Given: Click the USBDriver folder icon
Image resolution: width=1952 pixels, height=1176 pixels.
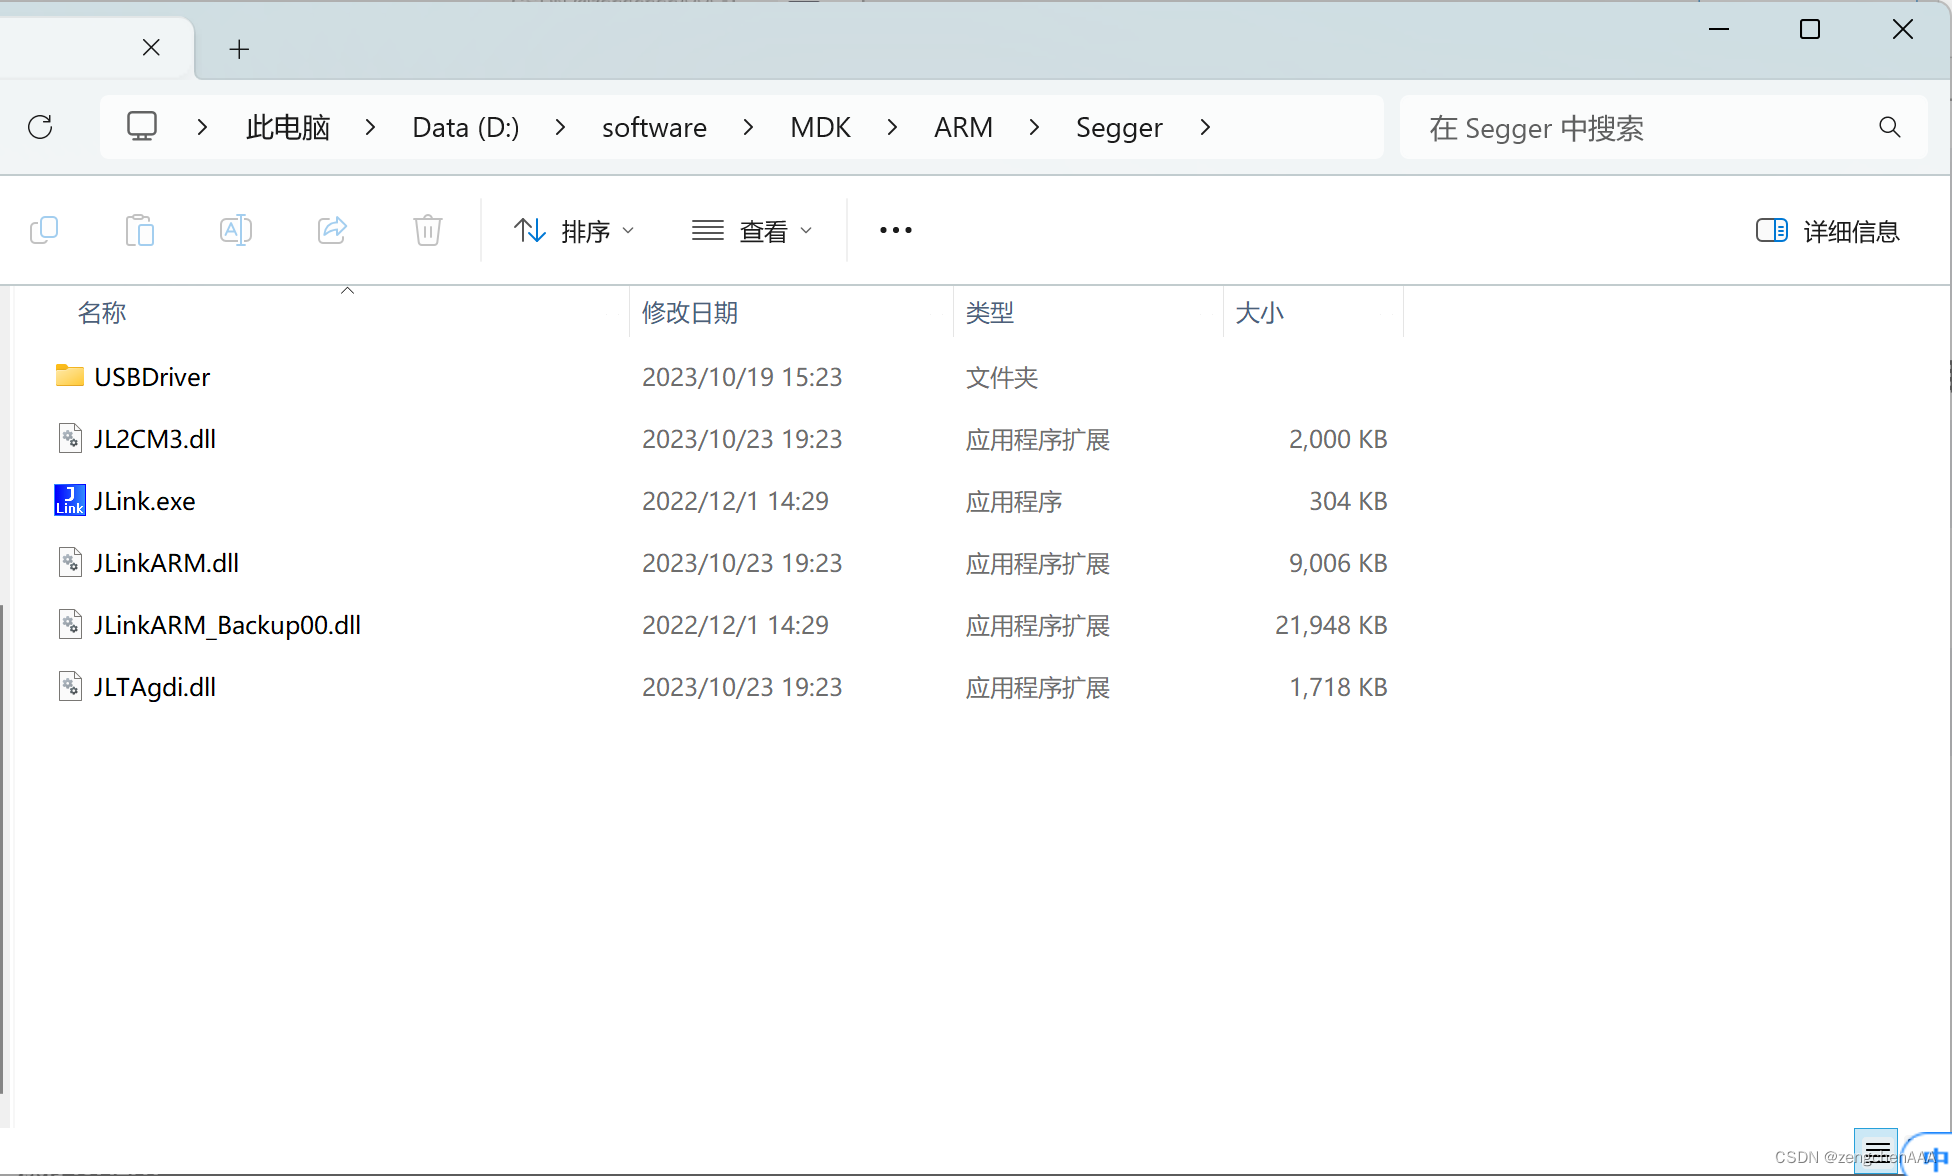Looking at the screenshot, I should pyautogui.click(x=70, y=376).
